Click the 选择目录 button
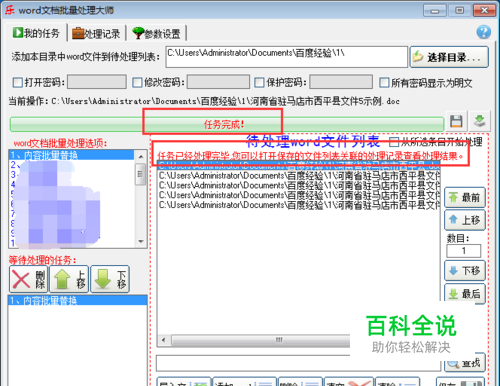500x386 pixels. pyautogui.click(x=449, y=57)
